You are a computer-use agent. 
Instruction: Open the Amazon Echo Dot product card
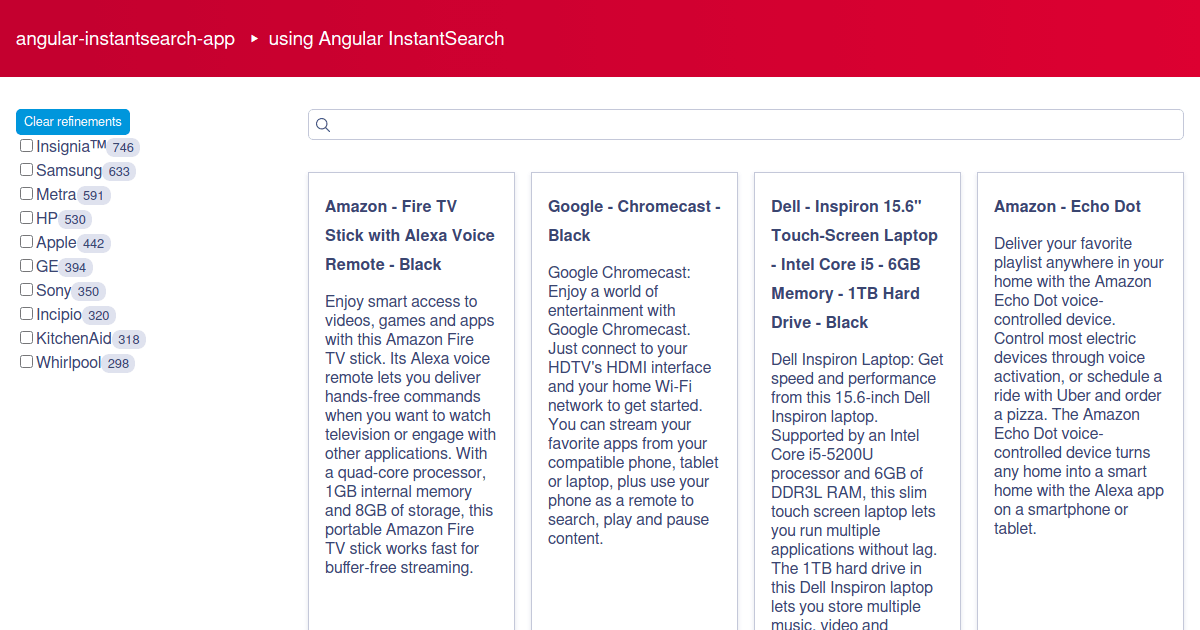click(1067, 207)
